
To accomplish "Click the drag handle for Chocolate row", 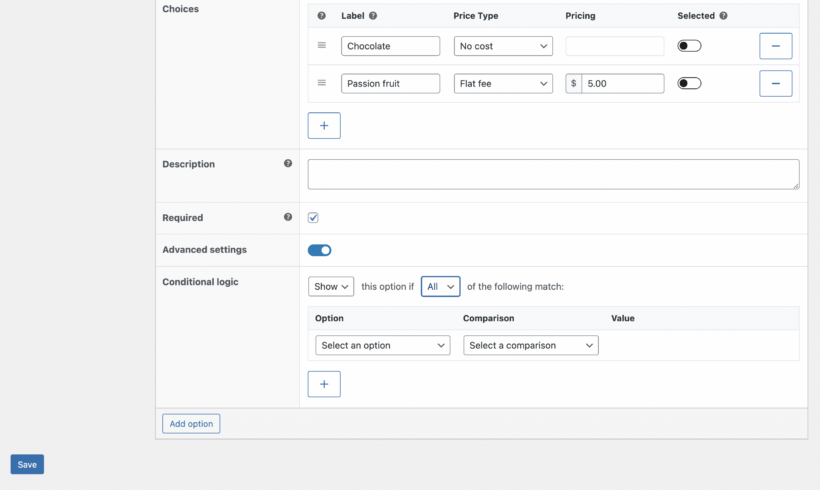I will tap(322, 46).
